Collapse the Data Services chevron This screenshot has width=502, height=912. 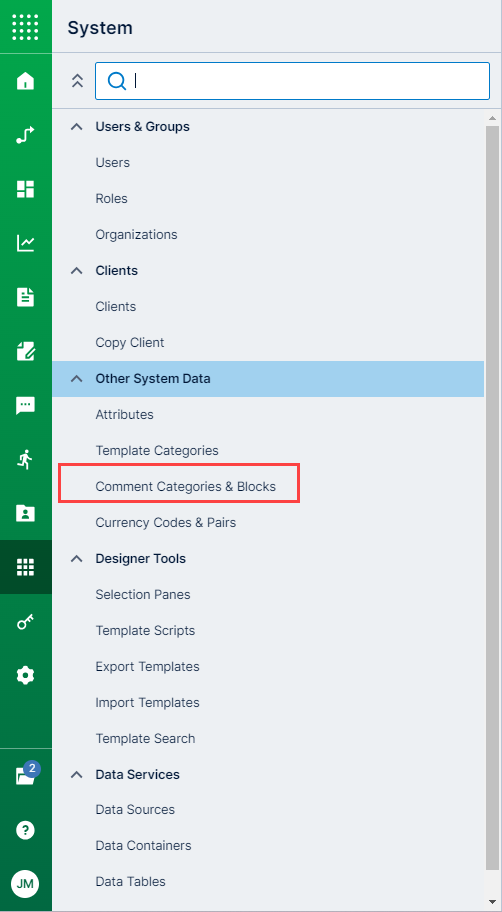[76, 774]
